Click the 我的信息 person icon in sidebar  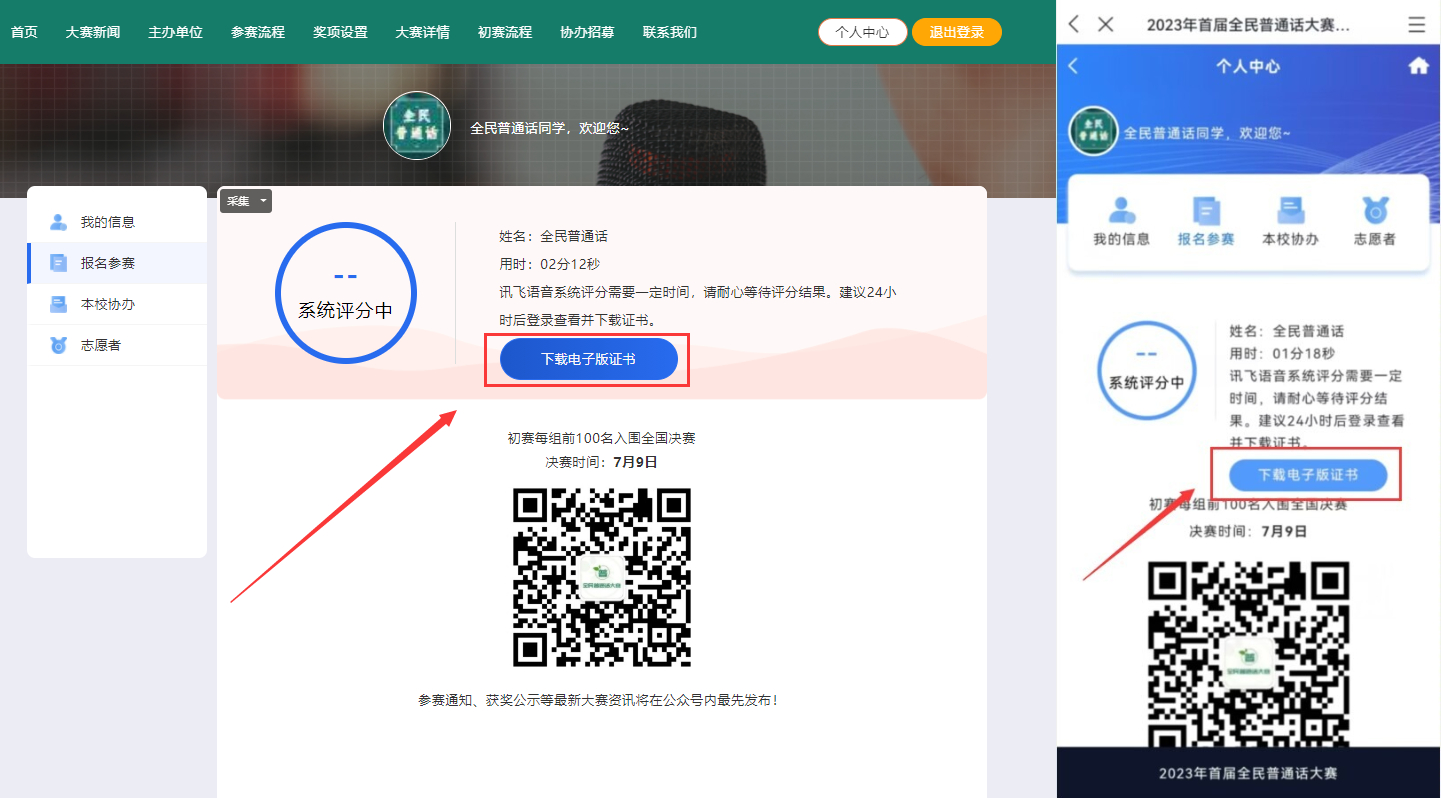point(59,222)
